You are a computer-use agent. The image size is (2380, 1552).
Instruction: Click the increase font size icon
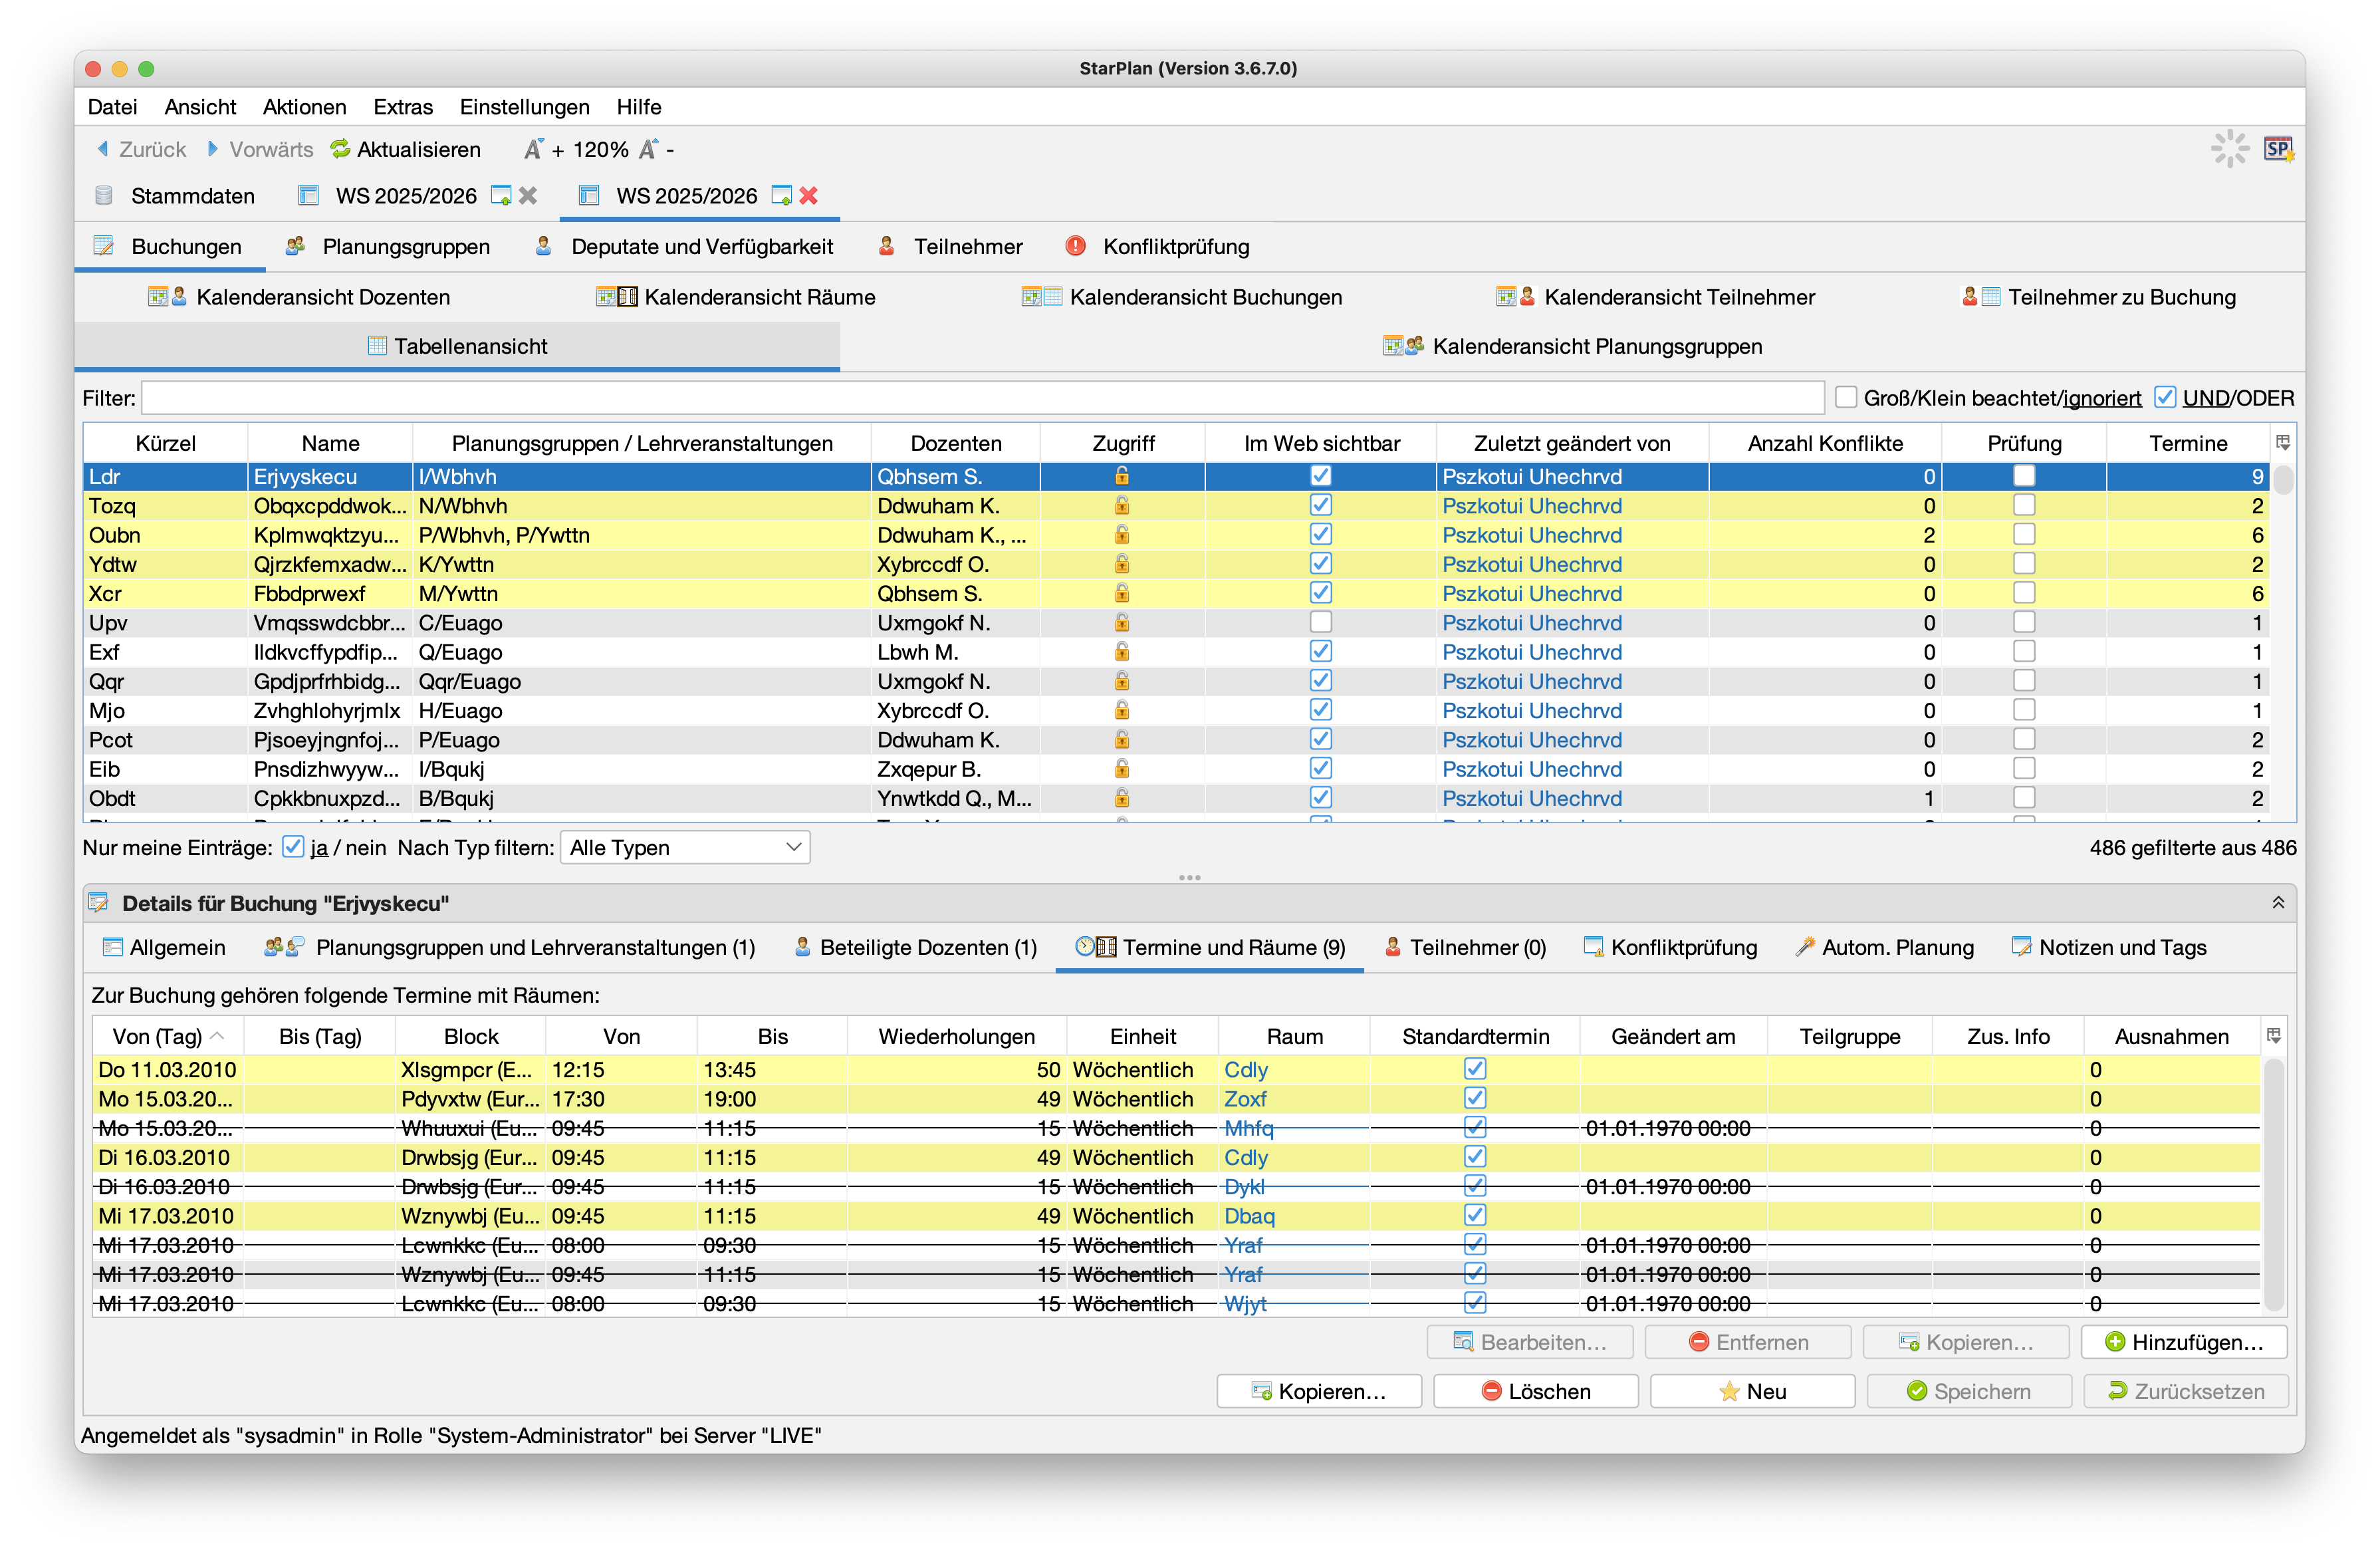pyautogui.click(x=534, y=149)
